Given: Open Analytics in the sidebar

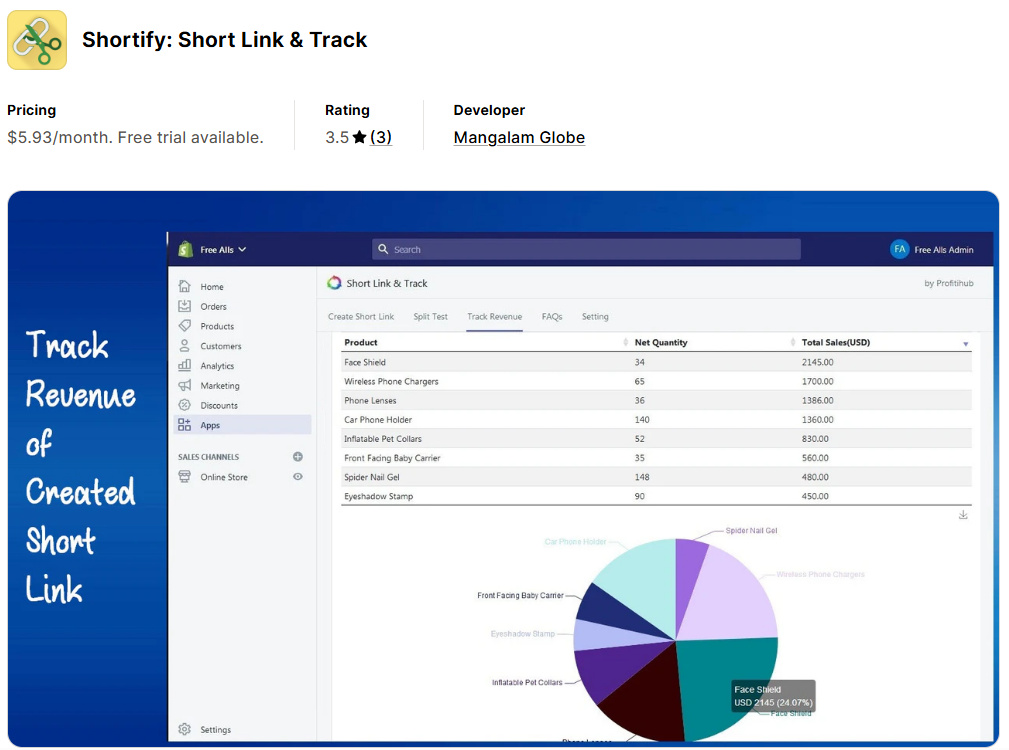Looking at the screenshot, I should [x=217, y=366].
